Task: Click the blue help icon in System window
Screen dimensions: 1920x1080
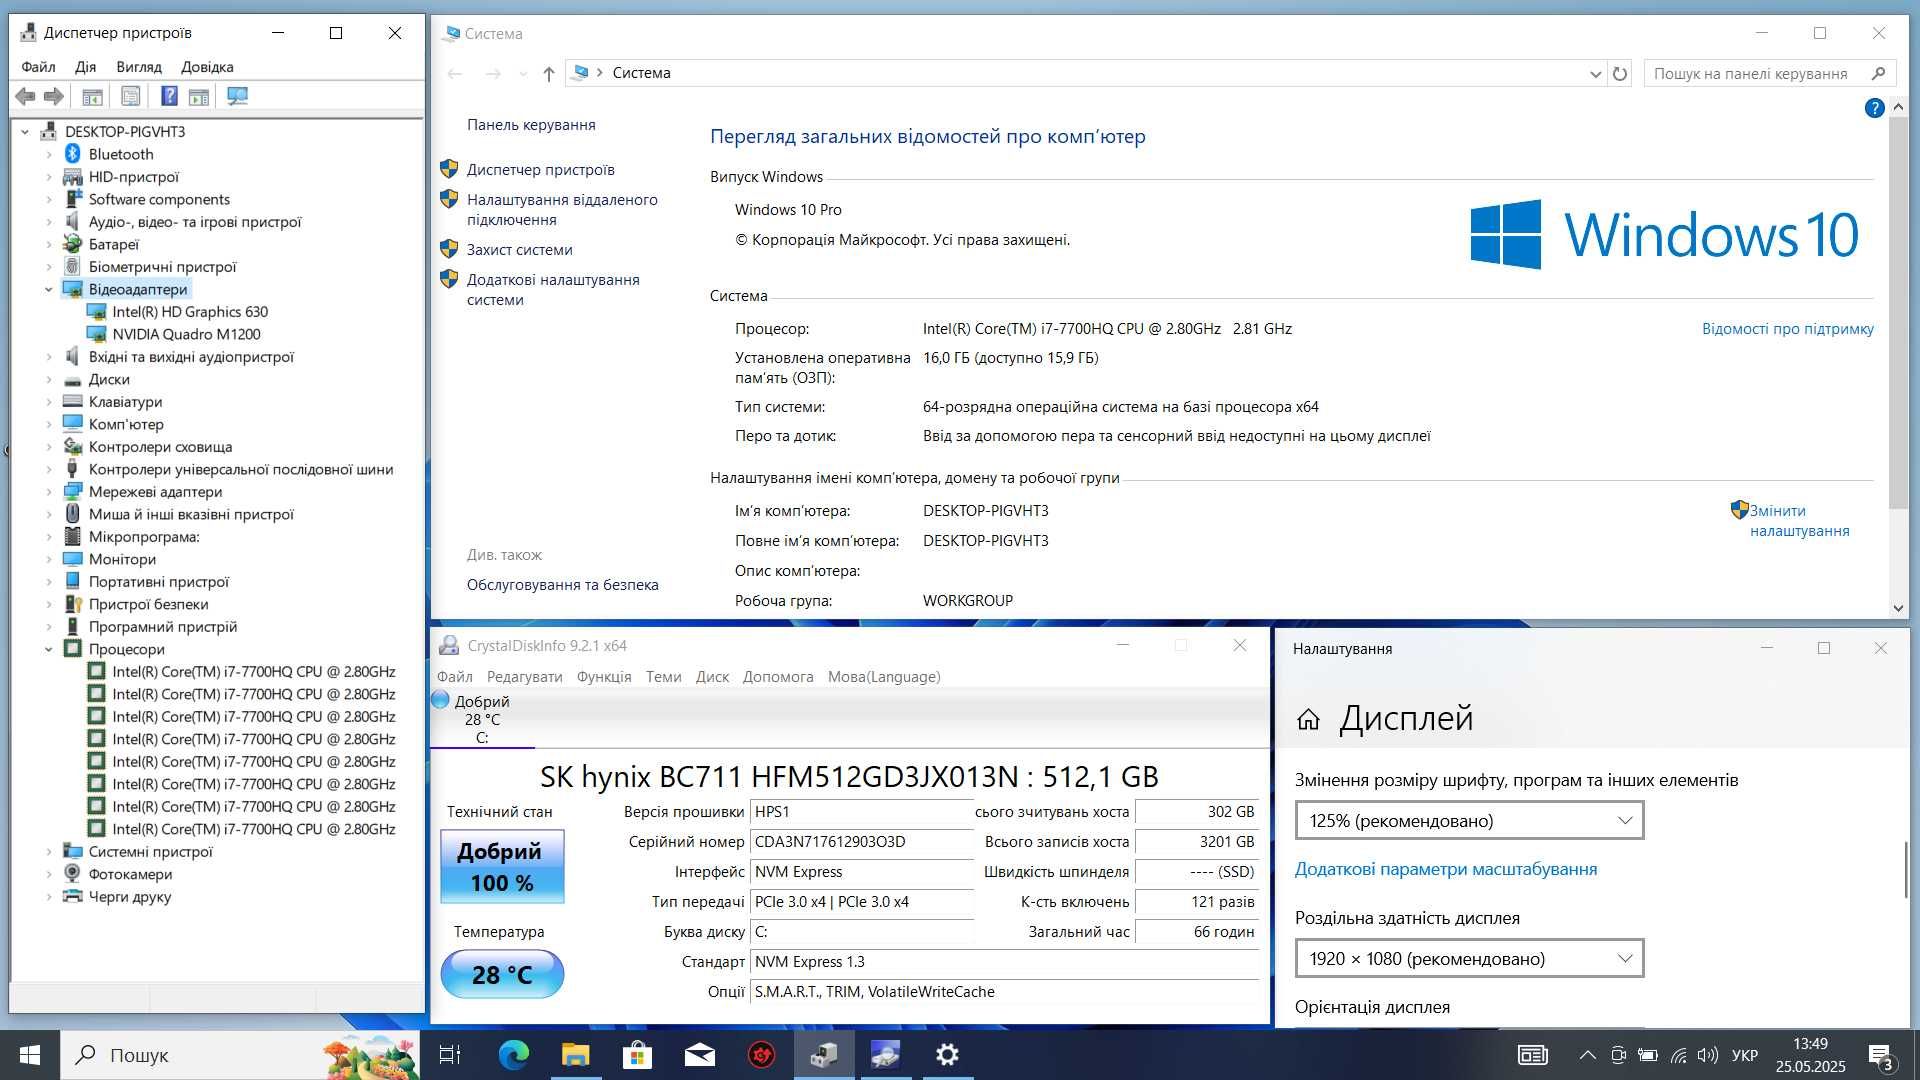Action: click(x=1874, y=108)
